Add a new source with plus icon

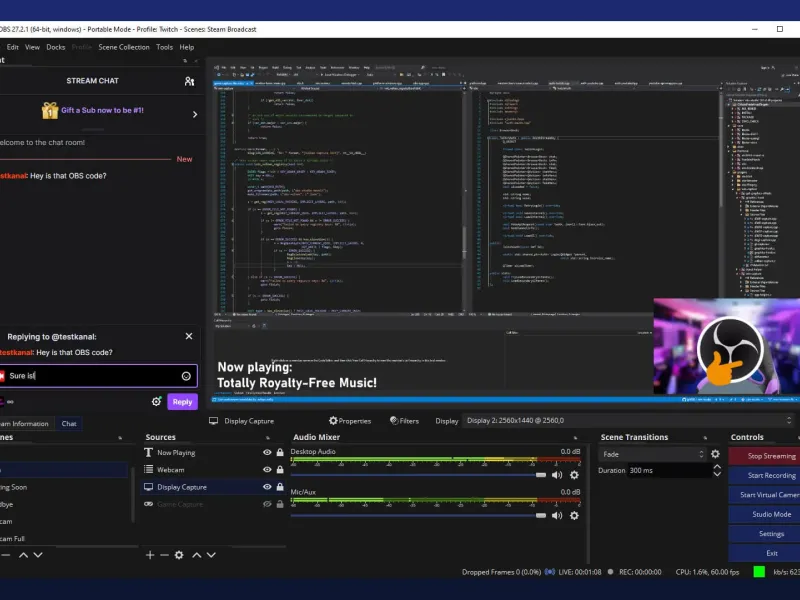pyautogui.click(x=150, y=555)
